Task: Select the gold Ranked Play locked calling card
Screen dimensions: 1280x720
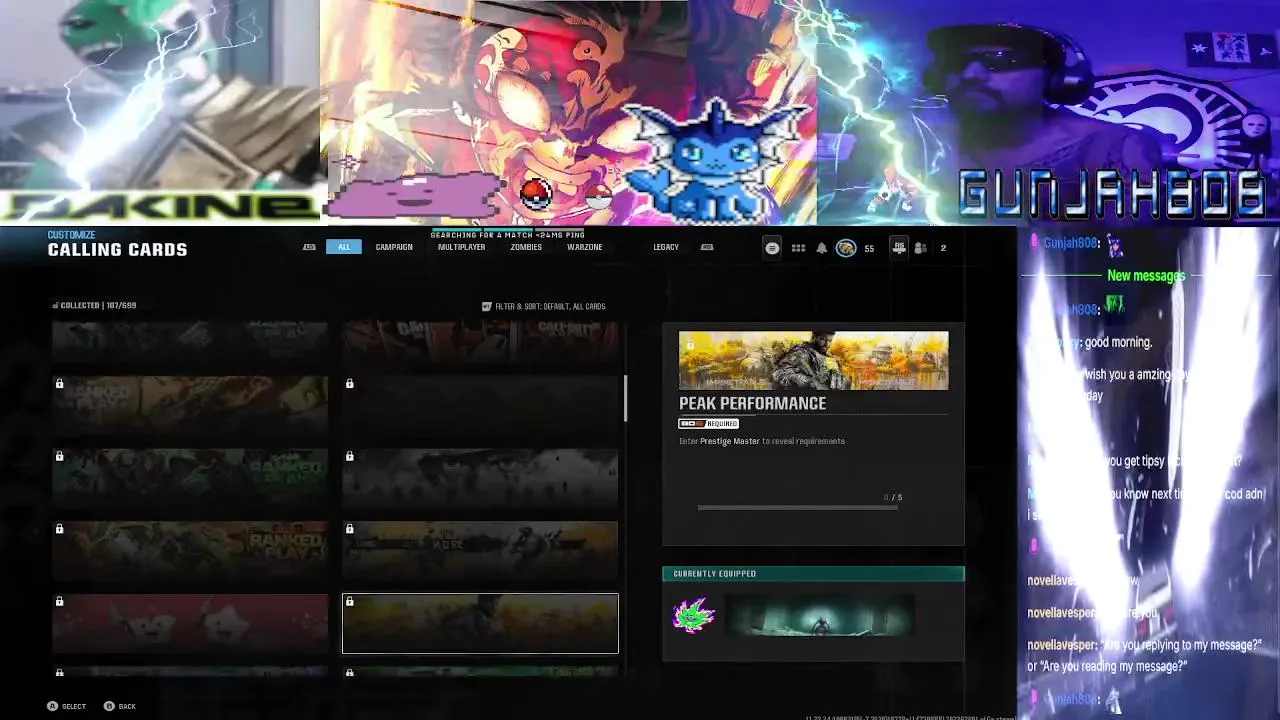Action: [190, 405]
